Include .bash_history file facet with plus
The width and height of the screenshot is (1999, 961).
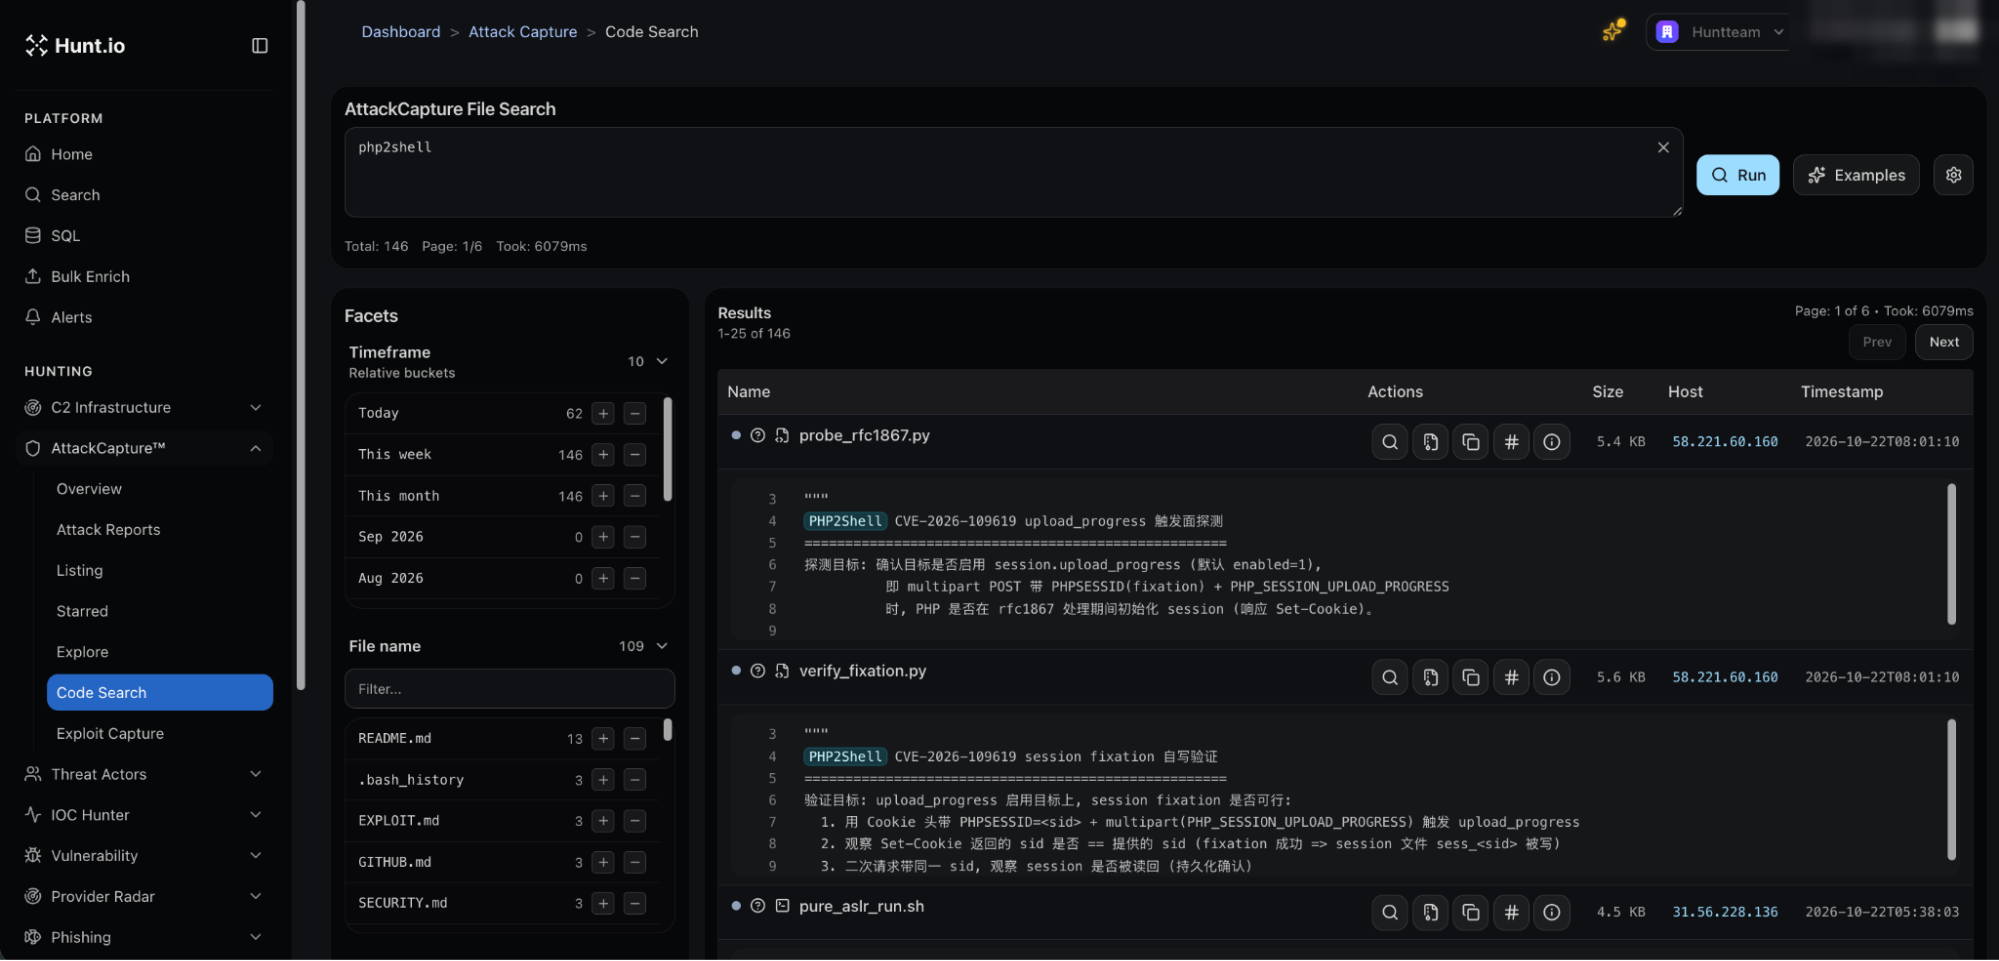tap(603, 780)
